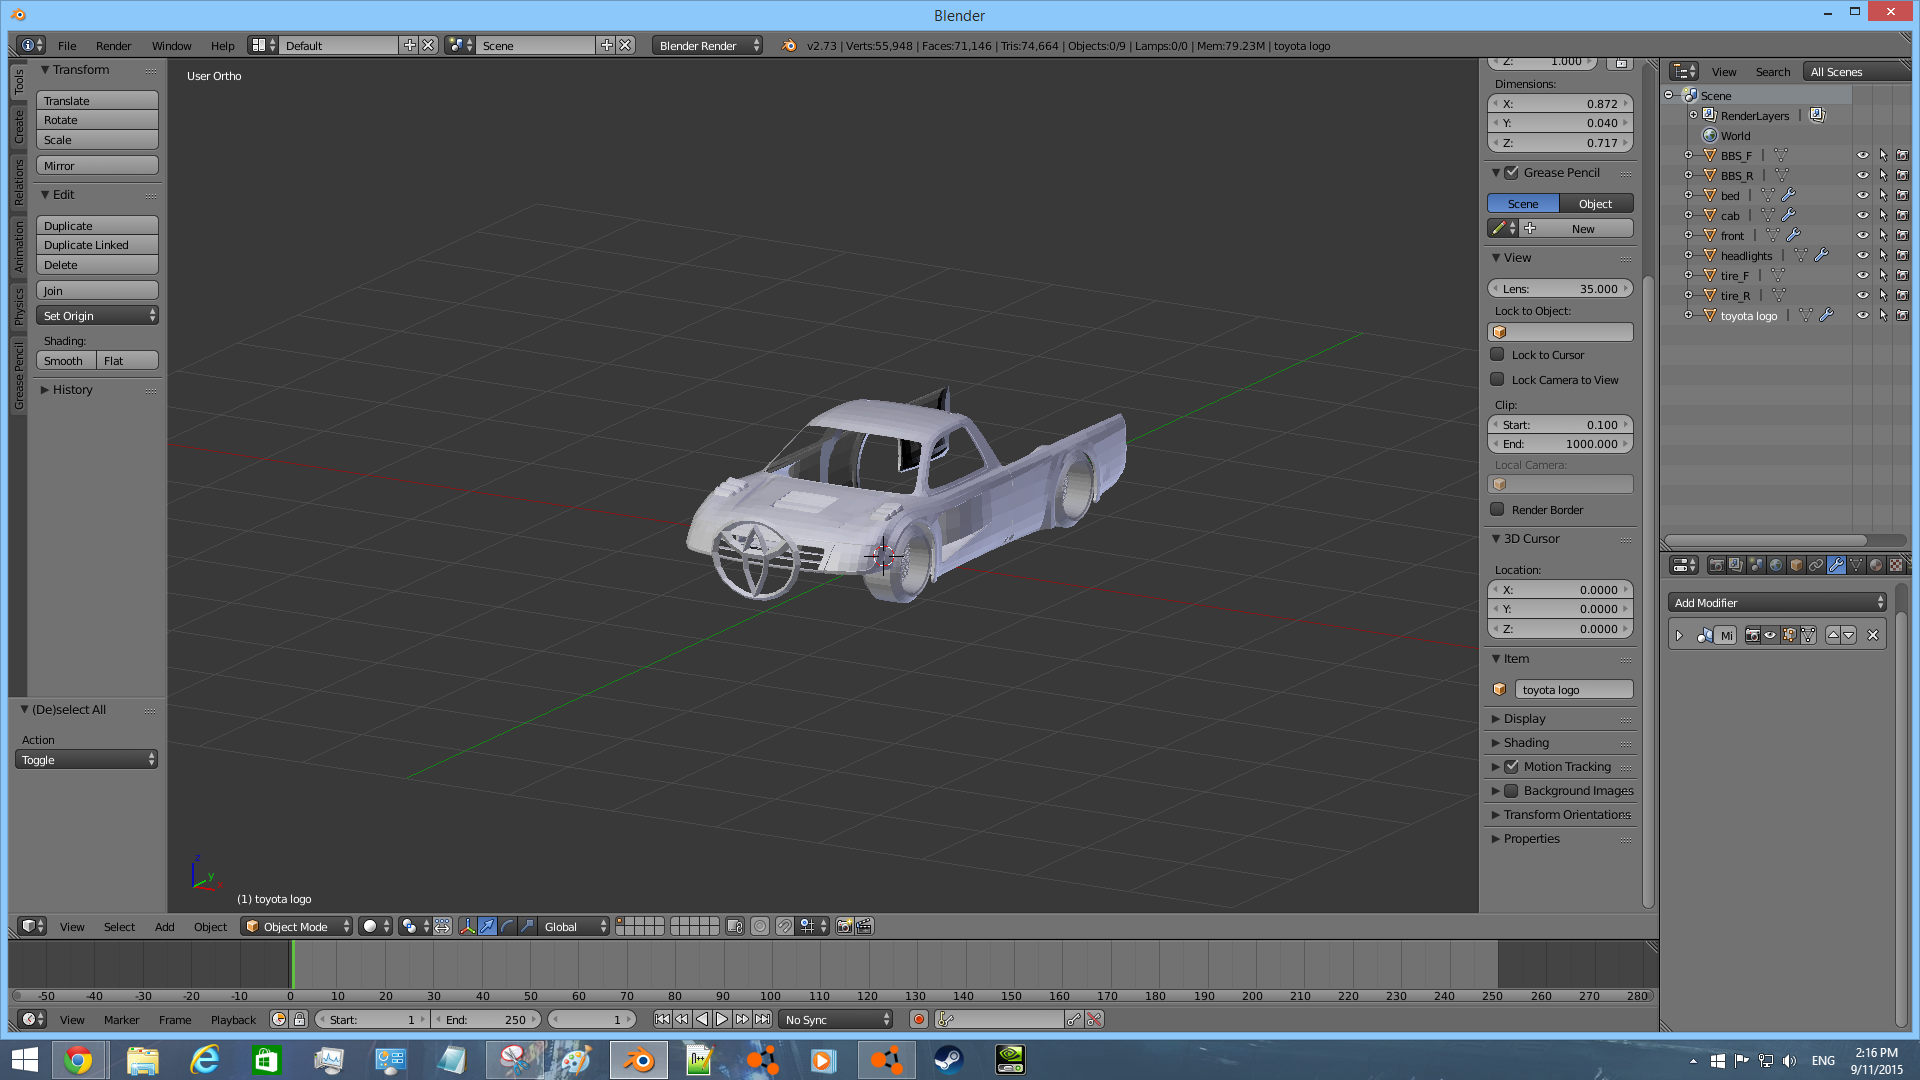Click the Lens value slider field

pyautogui.click(x=1560, y=288)
